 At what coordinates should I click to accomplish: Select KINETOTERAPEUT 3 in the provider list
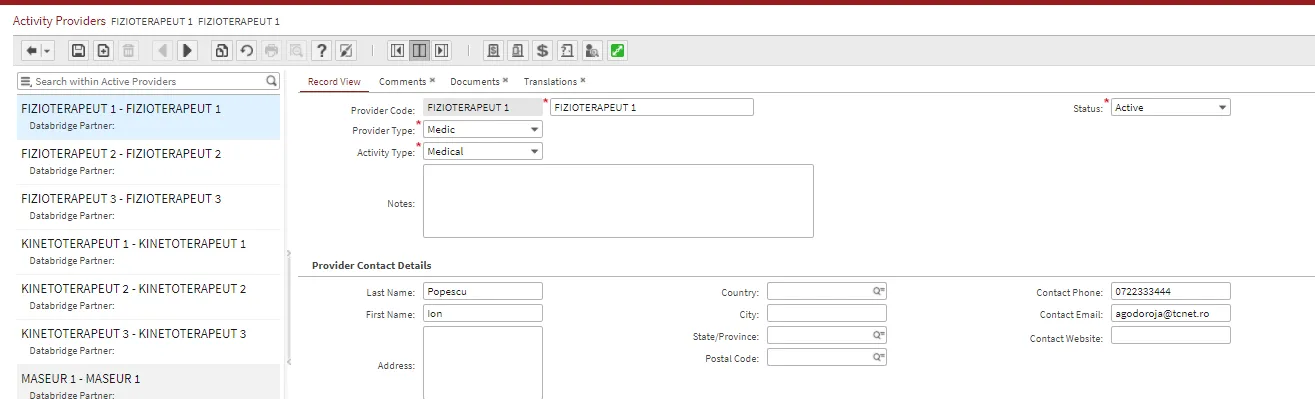(149, 342)
